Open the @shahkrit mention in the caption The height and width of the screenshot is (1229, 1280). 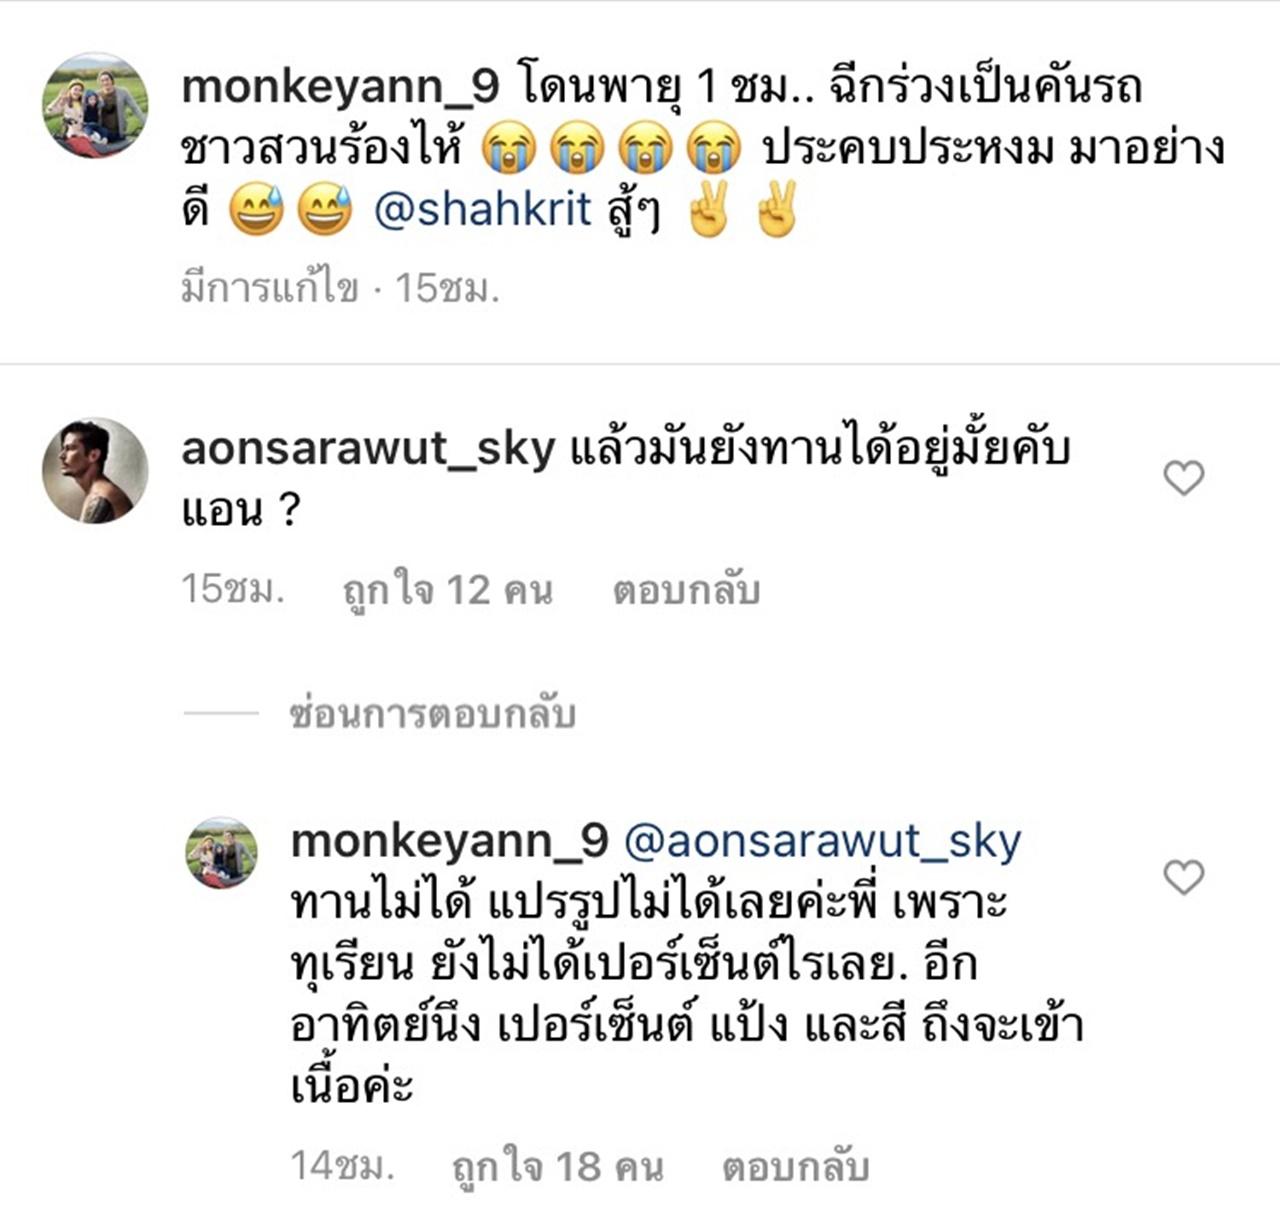(x=483, y=210)
